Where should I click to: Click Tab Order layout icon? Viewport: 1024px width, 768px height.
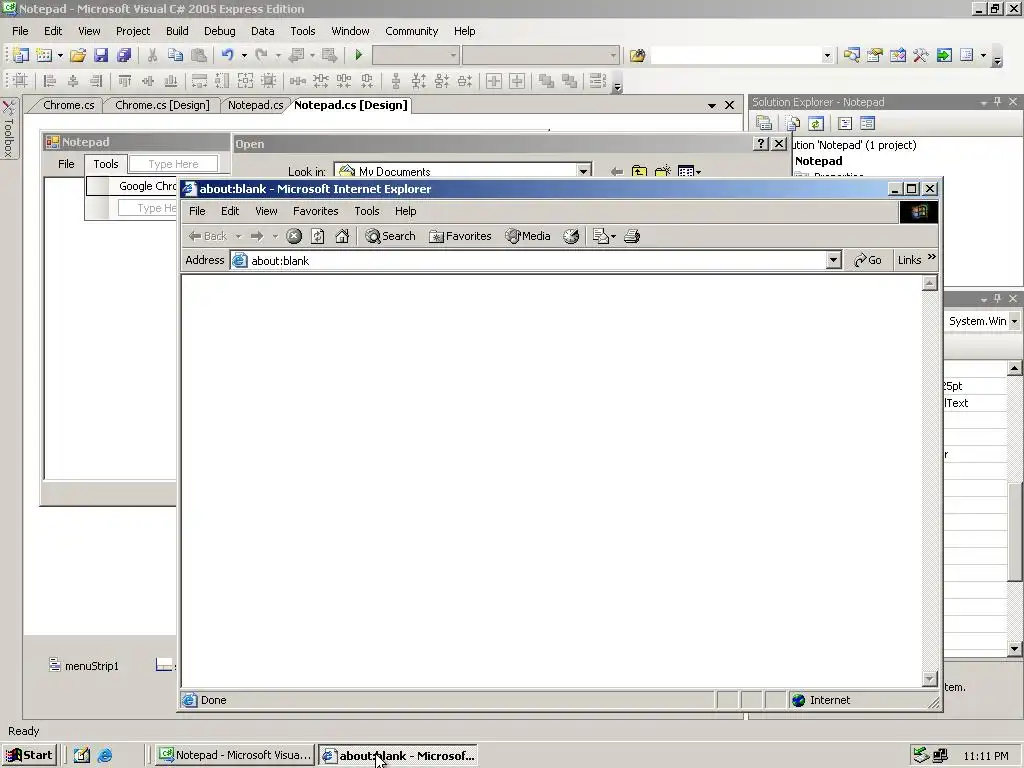[x=598, y=81]
